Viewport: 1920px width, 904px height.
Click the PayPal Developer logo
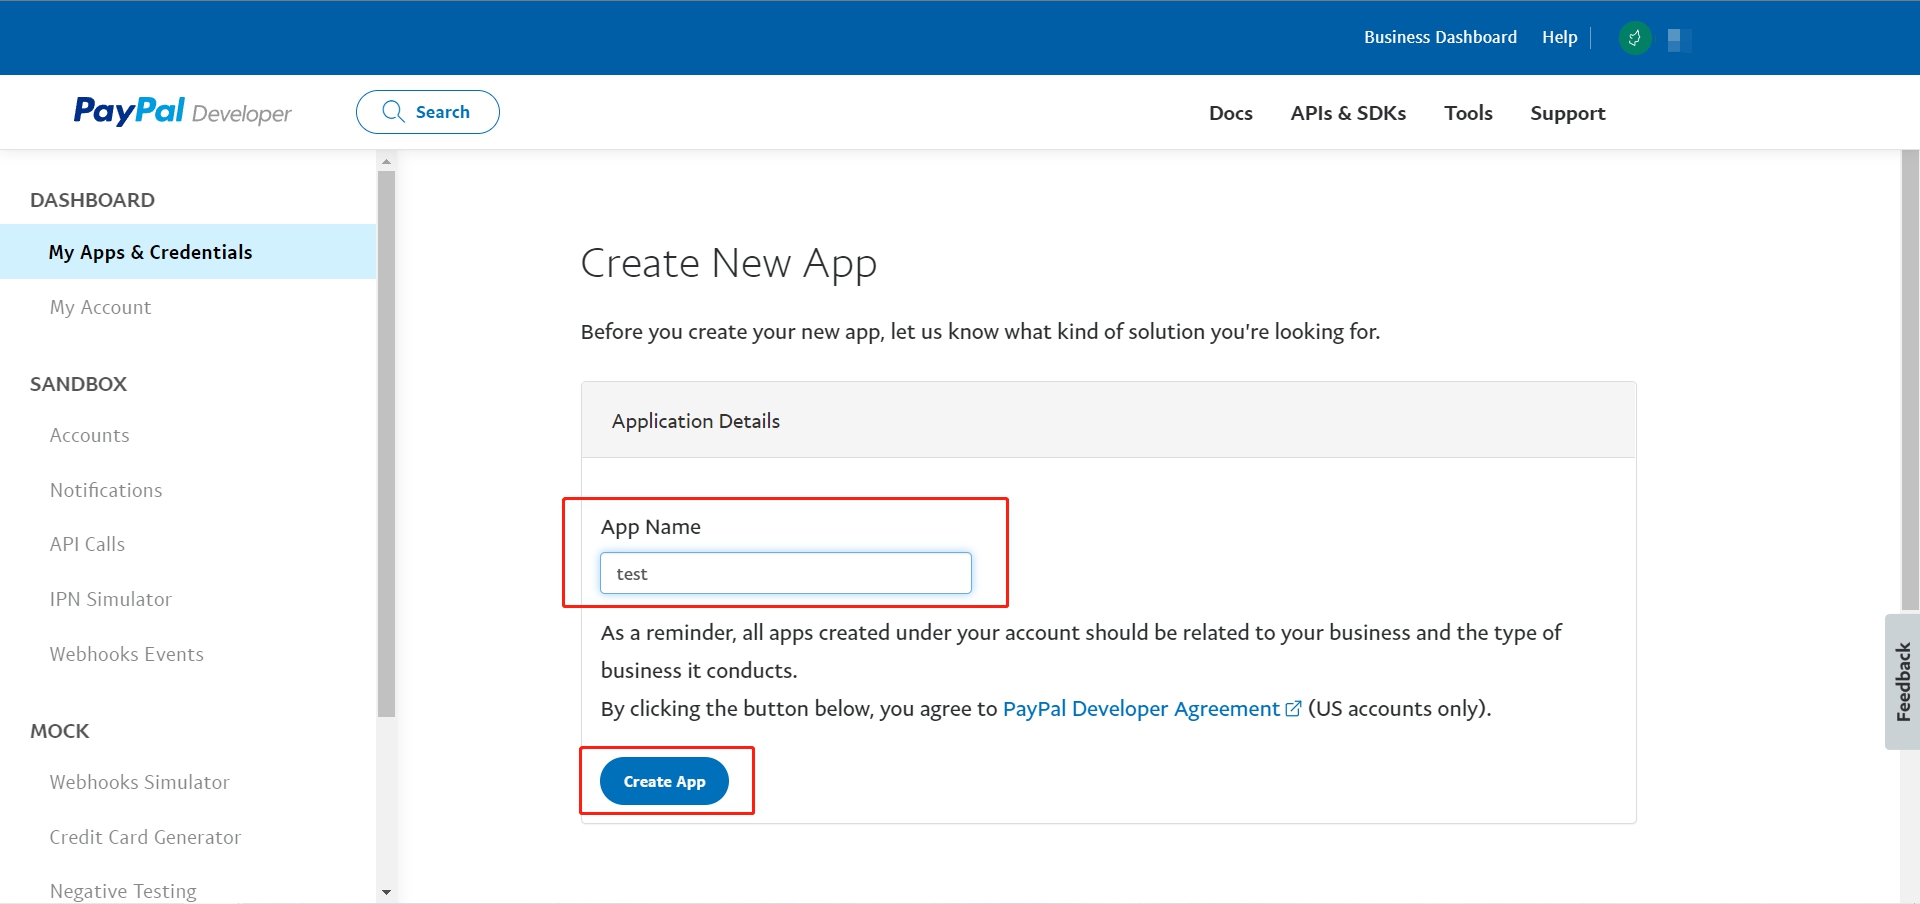click(183, 111)
